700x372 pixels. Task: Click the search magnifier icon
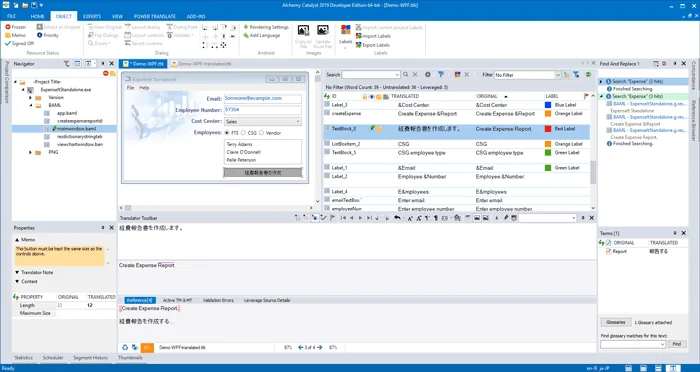(x=405, y=75)
